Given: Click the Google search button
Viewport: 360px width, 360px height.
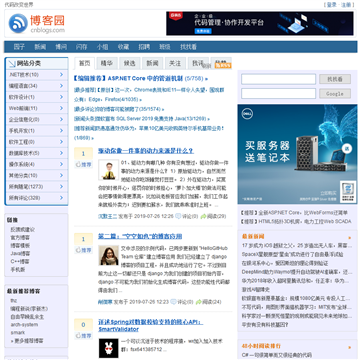Looking at the screenshot, I should click(x=335, y=94).
